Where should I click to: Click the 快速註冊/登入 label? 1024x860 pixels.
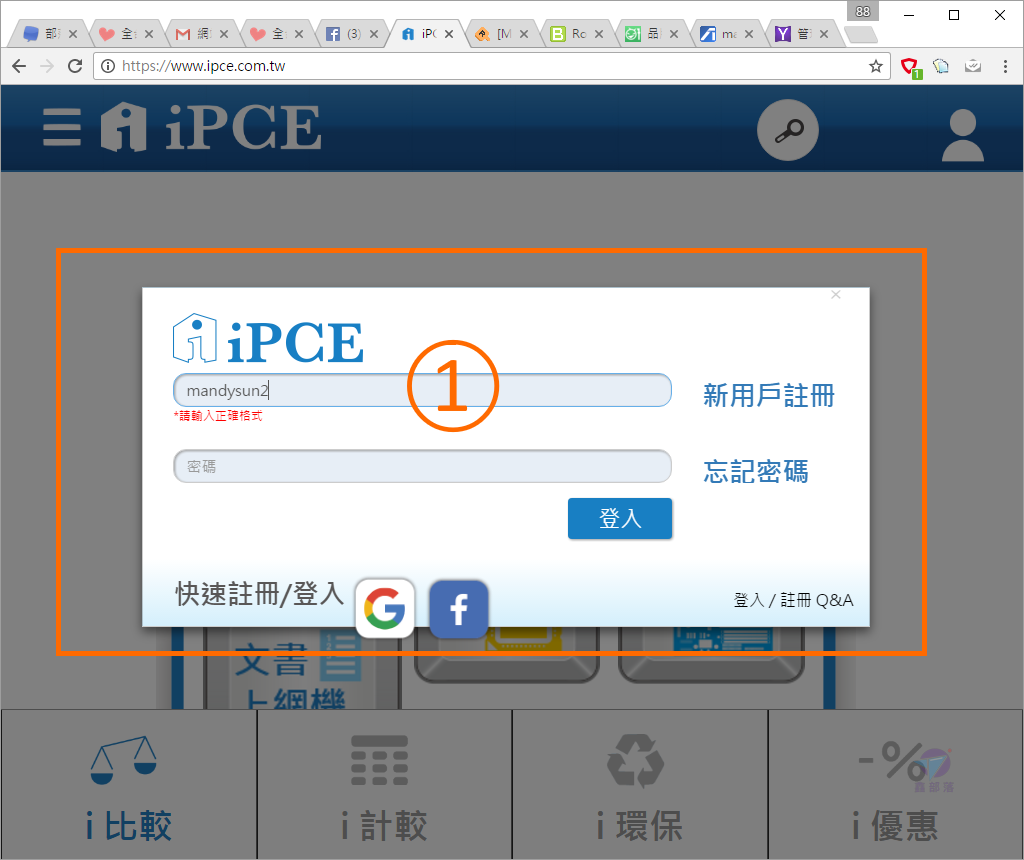[x=259, y=594]
